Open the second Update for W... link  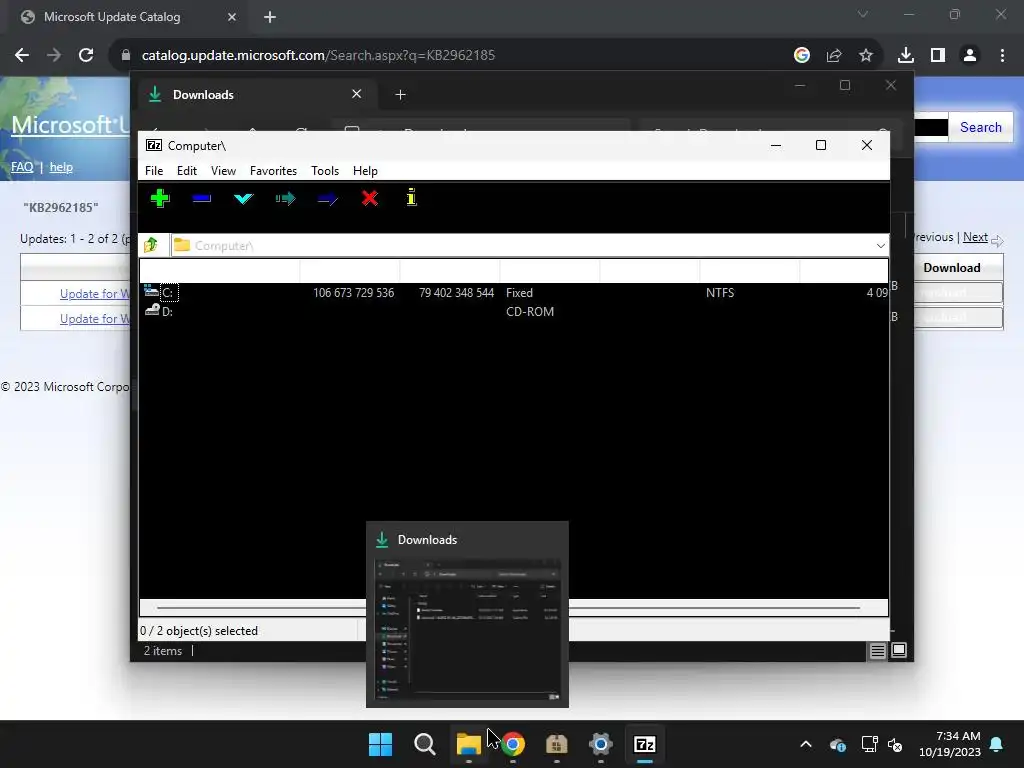[95, 318]
